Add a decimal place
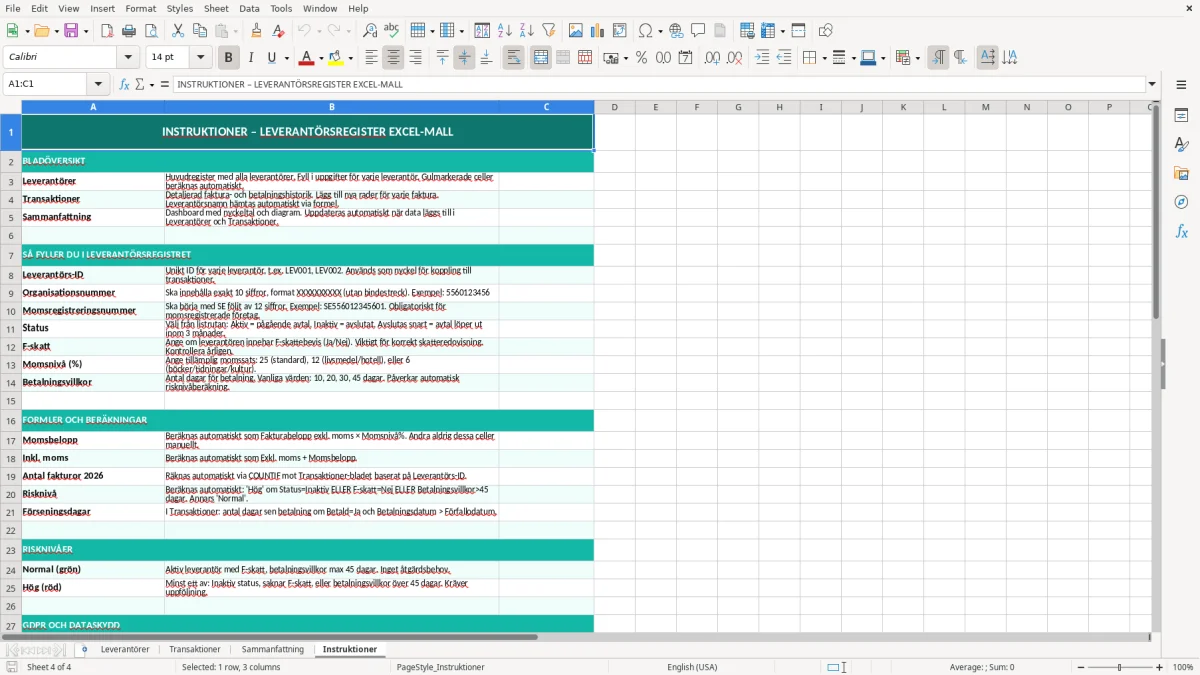 [712, 58]
